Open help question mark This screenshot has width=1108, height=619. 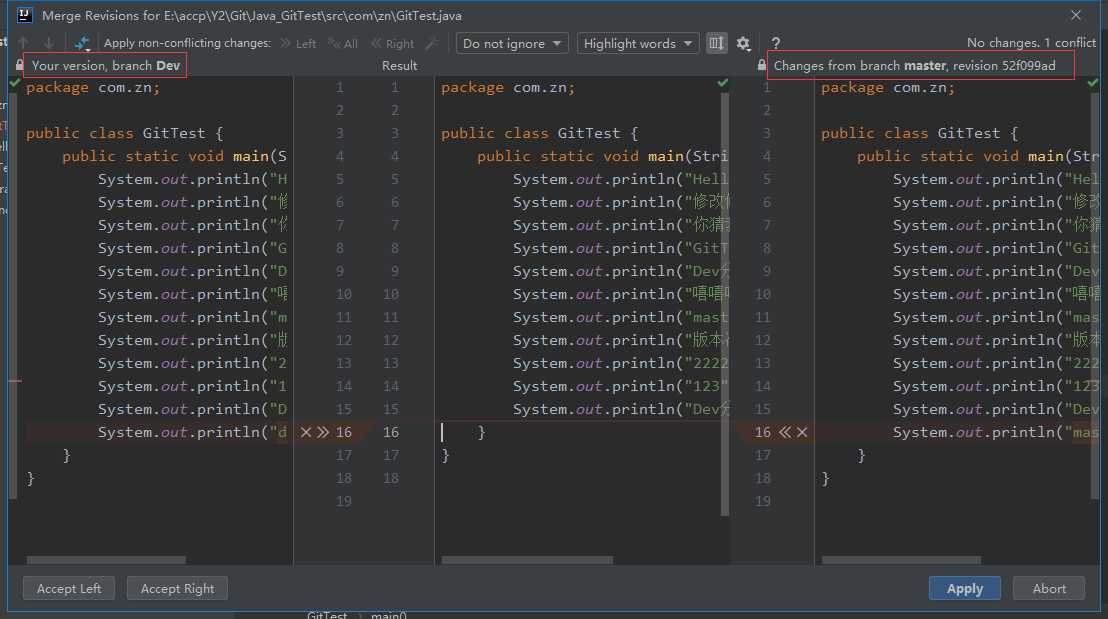coord(775,43)
